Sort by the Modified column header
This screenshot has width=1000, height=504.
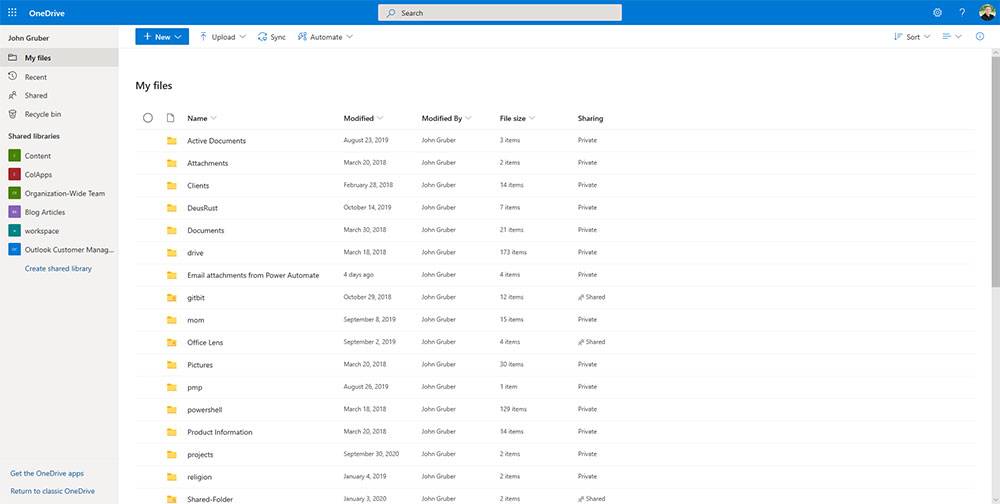point(359,118)
